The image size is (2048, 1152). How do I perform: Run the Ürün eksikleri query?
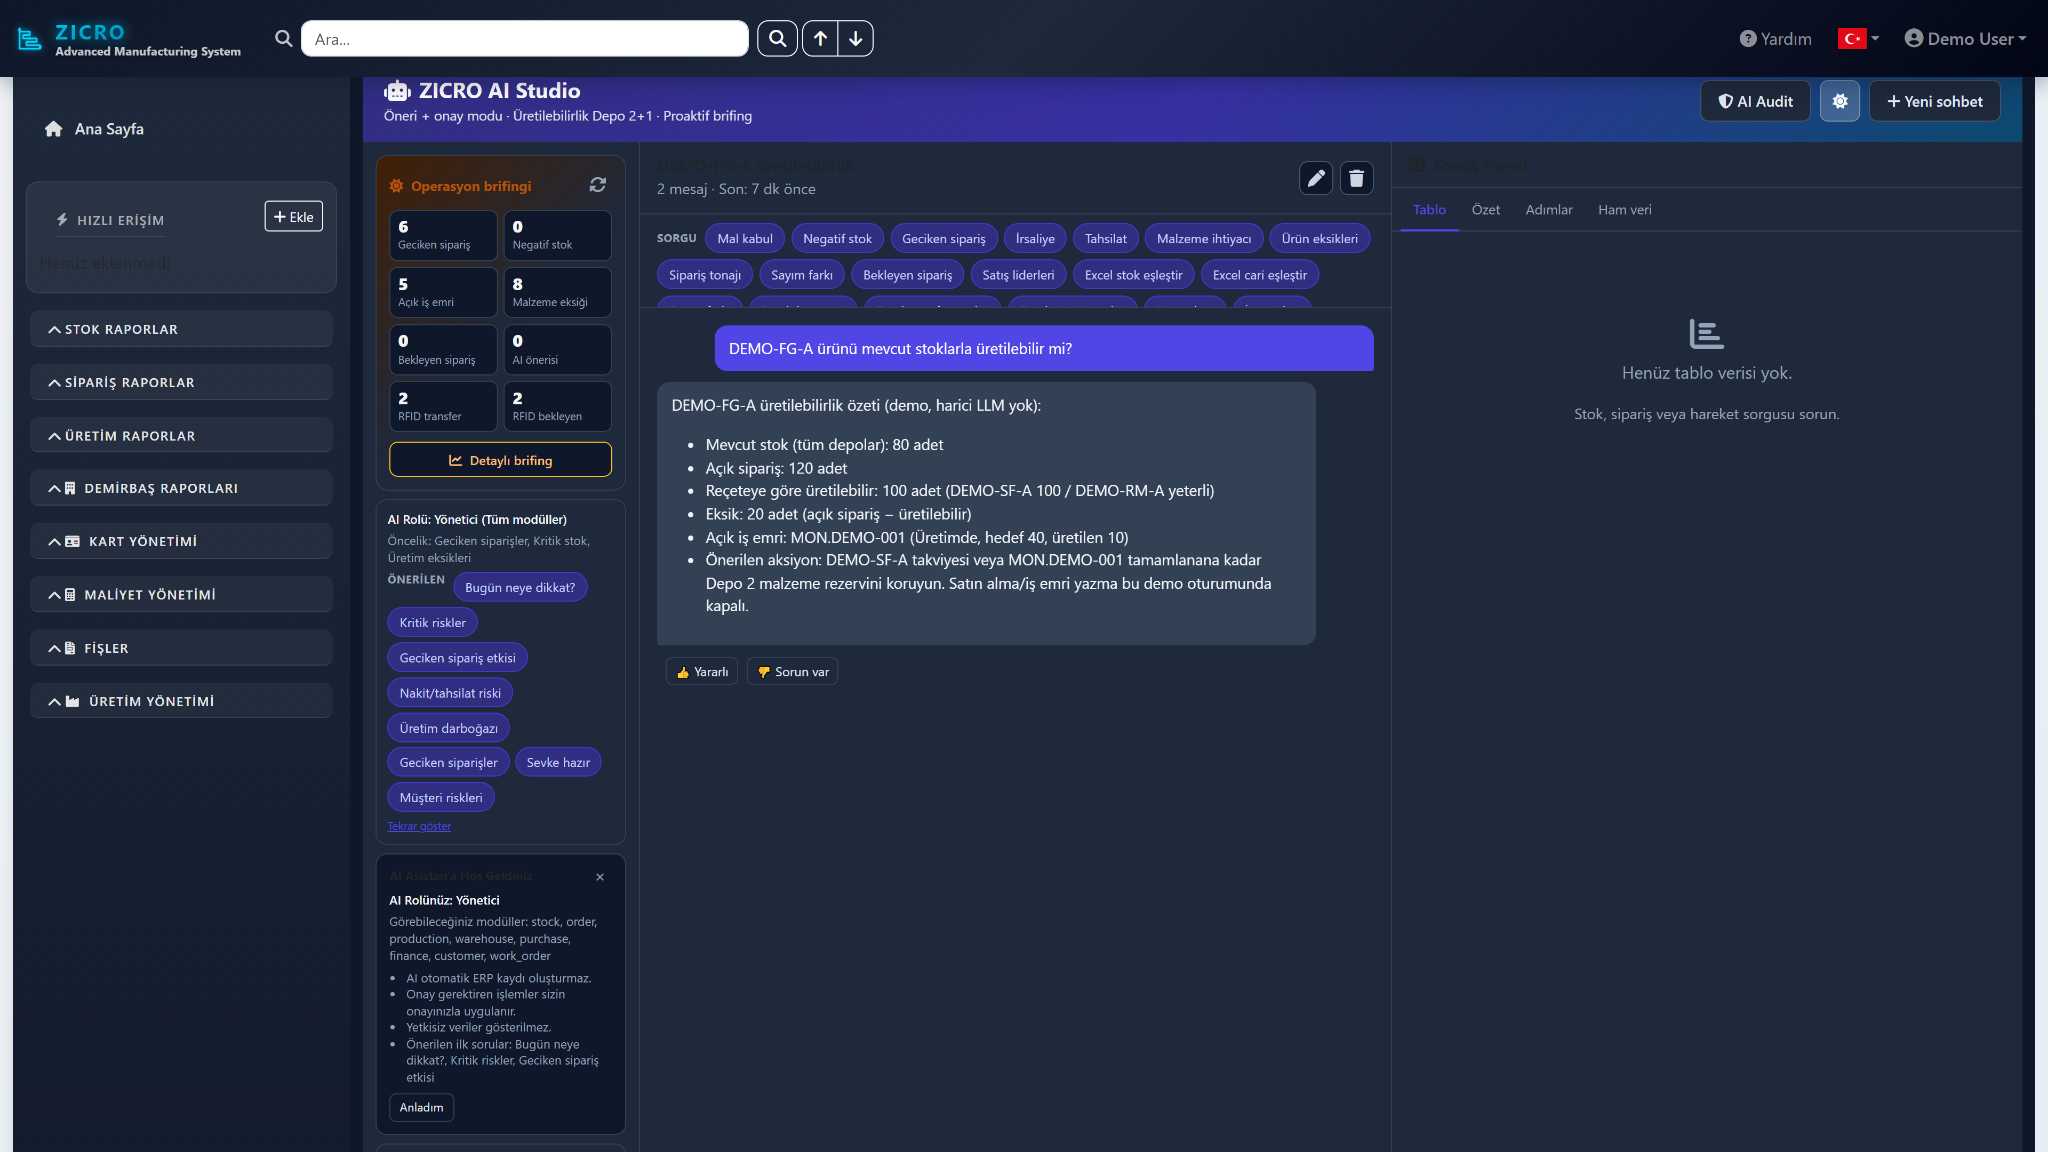click(x=1319, y=239)
